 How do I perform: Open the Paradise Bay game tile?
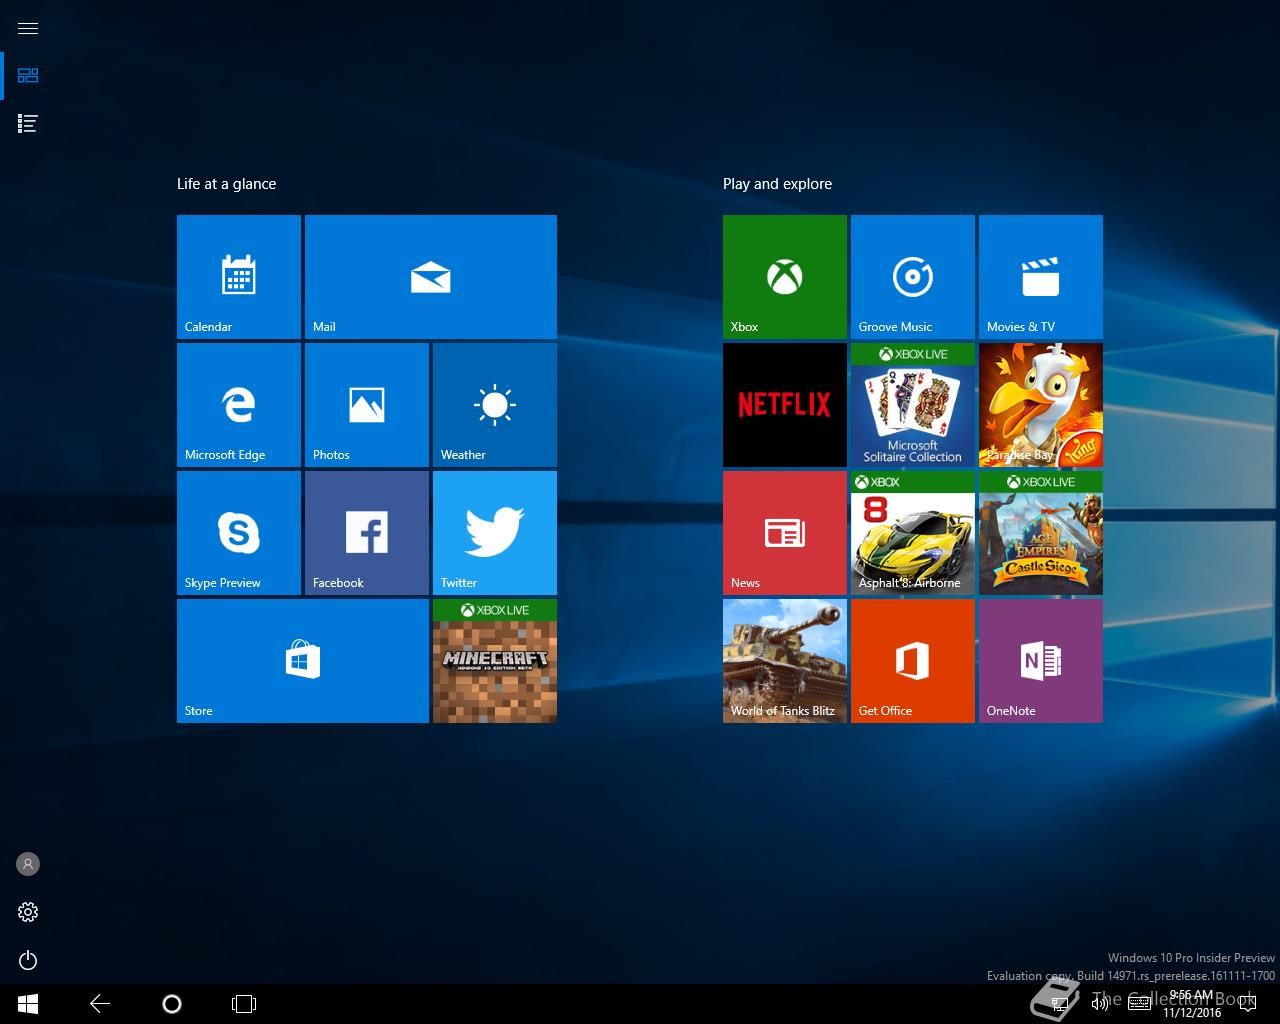click(1041, 405)
